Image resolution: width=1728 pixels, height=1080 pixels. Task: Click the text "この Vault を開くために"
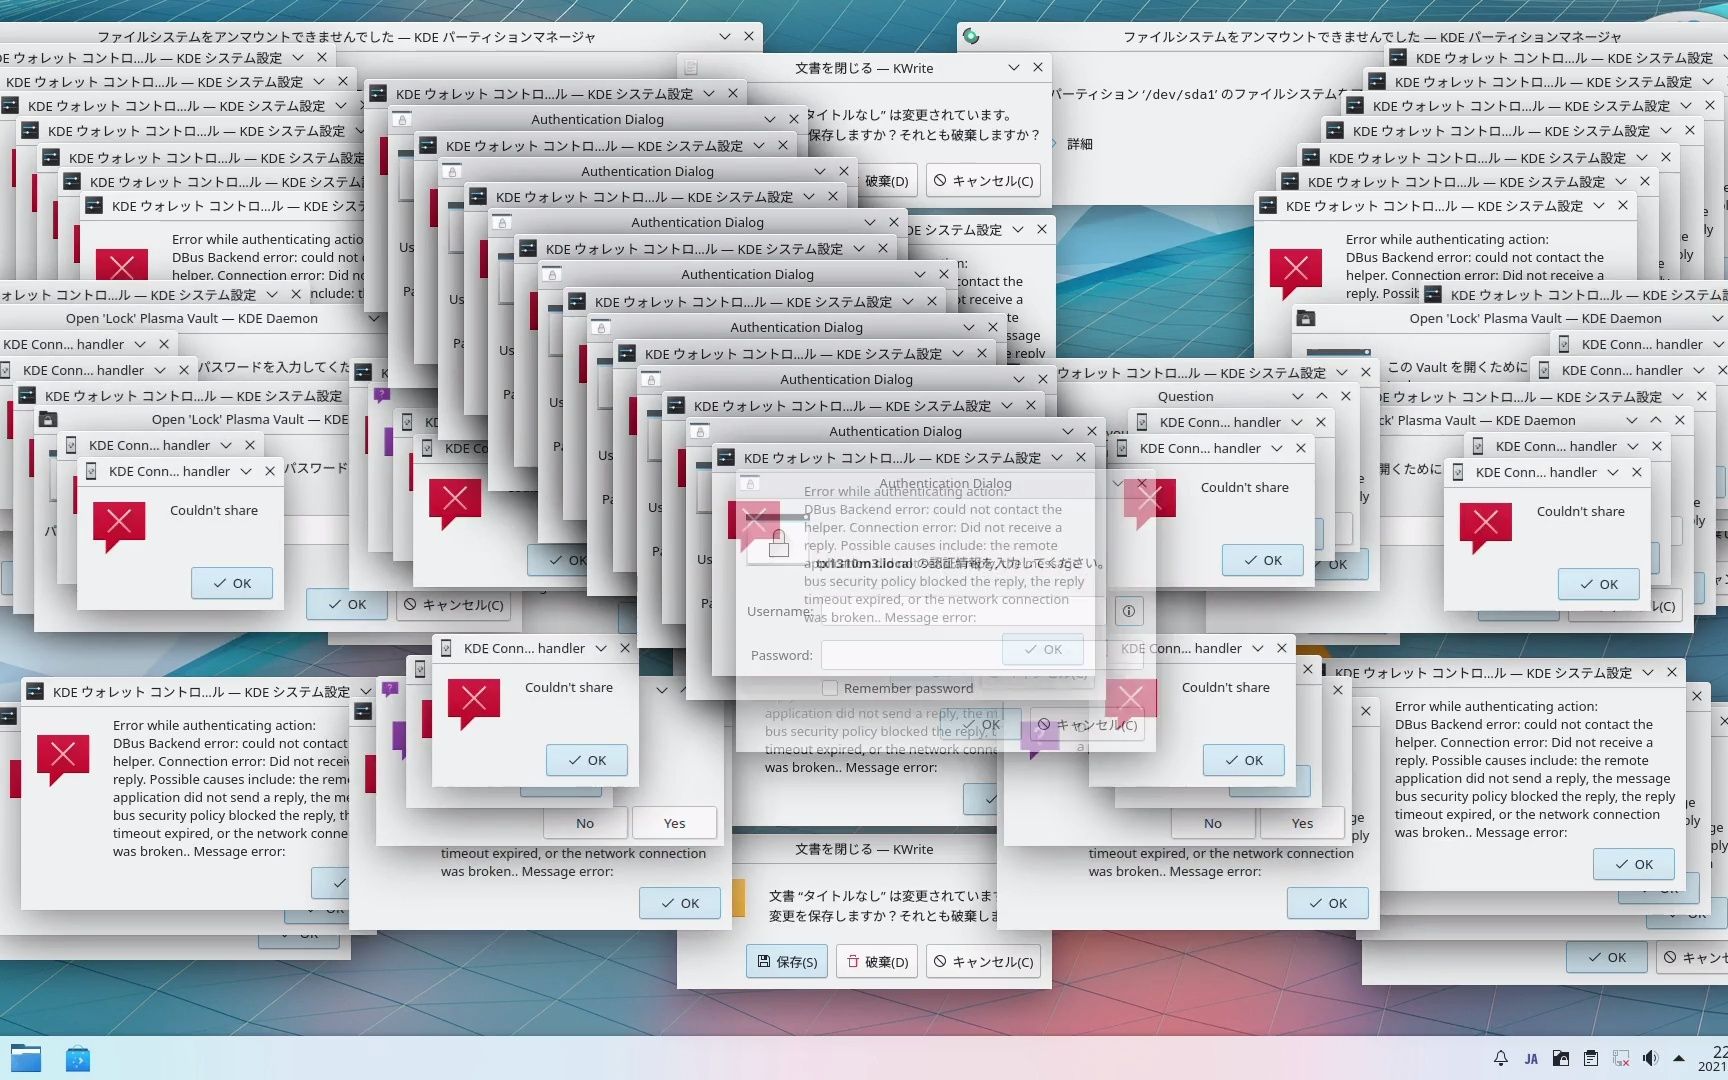point(1458,367)
